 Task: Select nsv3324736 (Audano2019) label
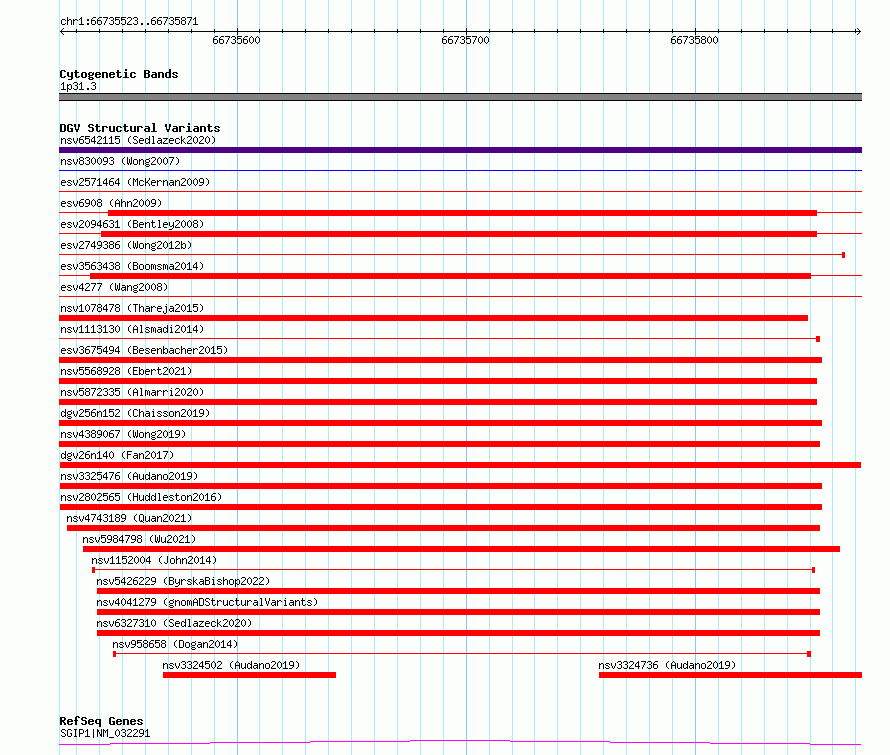tap(667, 665)
